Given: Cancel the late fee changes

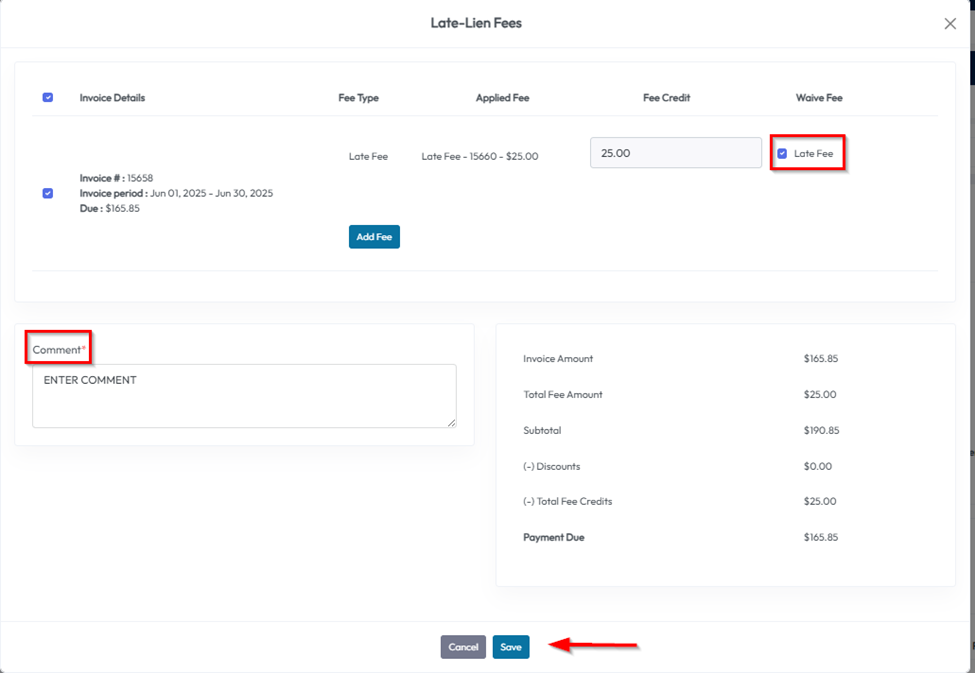Looking at the screenshot, I should pyautogui.click(x=463, y=647).
